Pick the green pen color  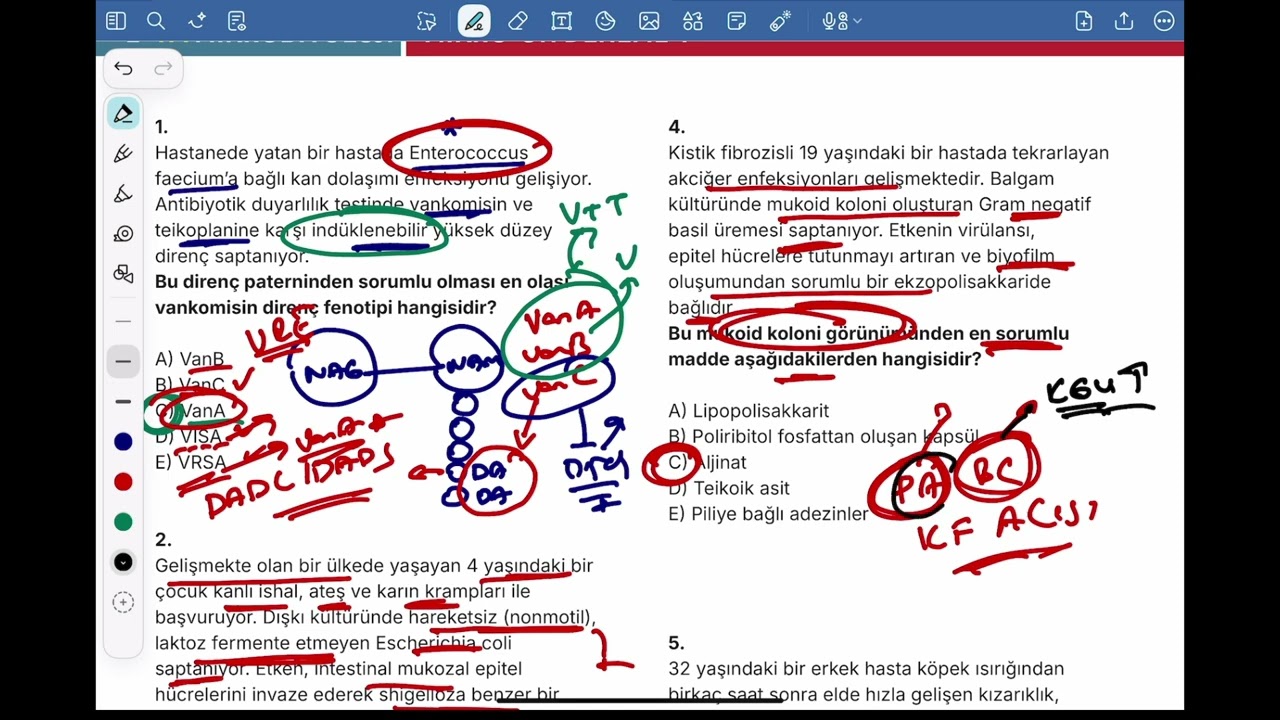123,522
